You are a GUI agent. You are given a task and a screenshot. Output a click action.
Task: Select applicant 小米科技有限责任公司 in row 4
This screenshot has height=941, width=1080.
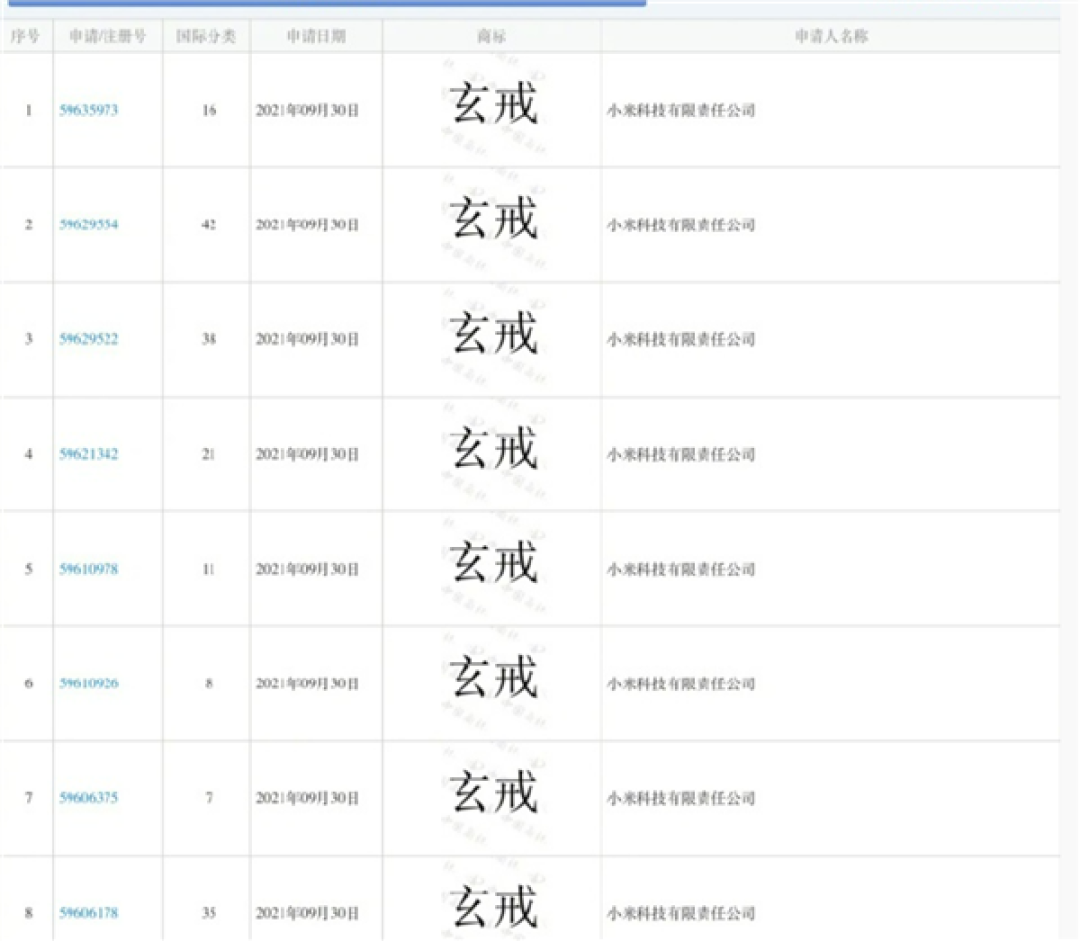[x=681, y=454]
